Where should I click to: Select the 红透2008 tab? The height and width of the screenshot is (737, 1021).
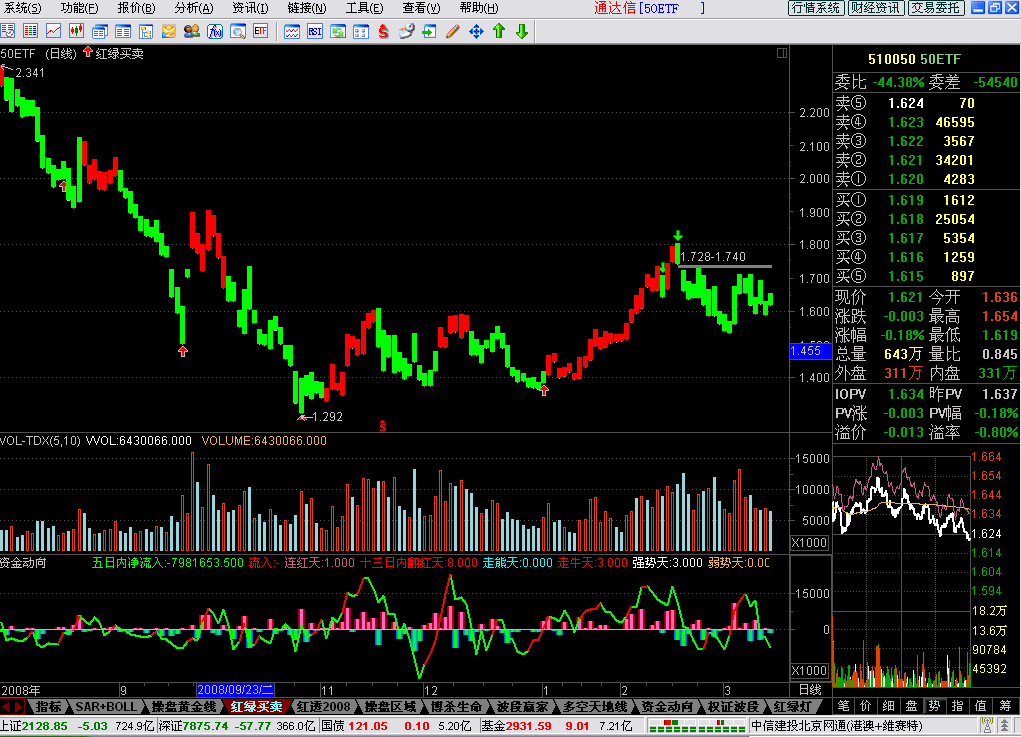click(x=324, y=706)
